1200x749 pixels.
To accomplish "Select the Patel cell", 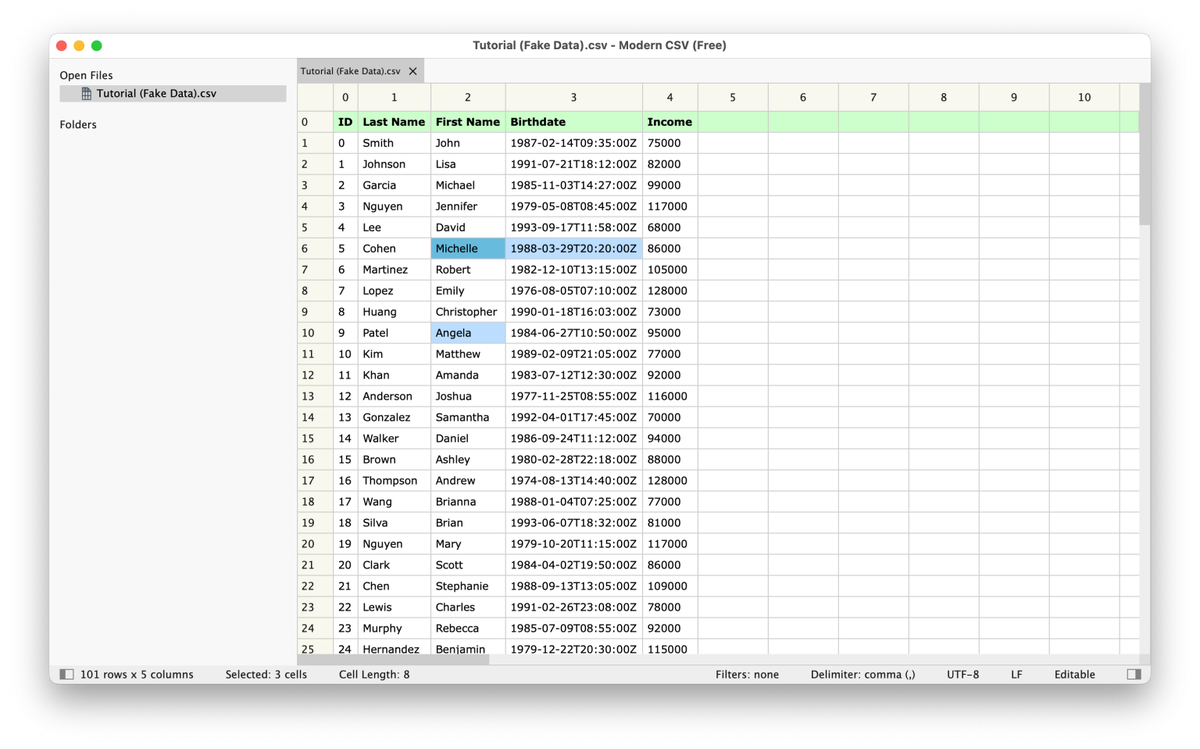I will pyautogui.click(x=394, y=333).
